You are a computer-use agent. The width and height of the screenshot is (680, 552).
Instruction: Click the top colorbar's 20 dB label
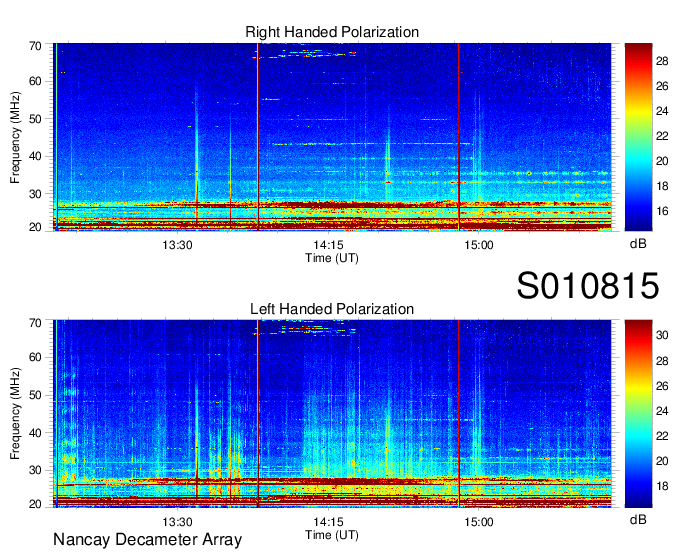tap(662, 161)
